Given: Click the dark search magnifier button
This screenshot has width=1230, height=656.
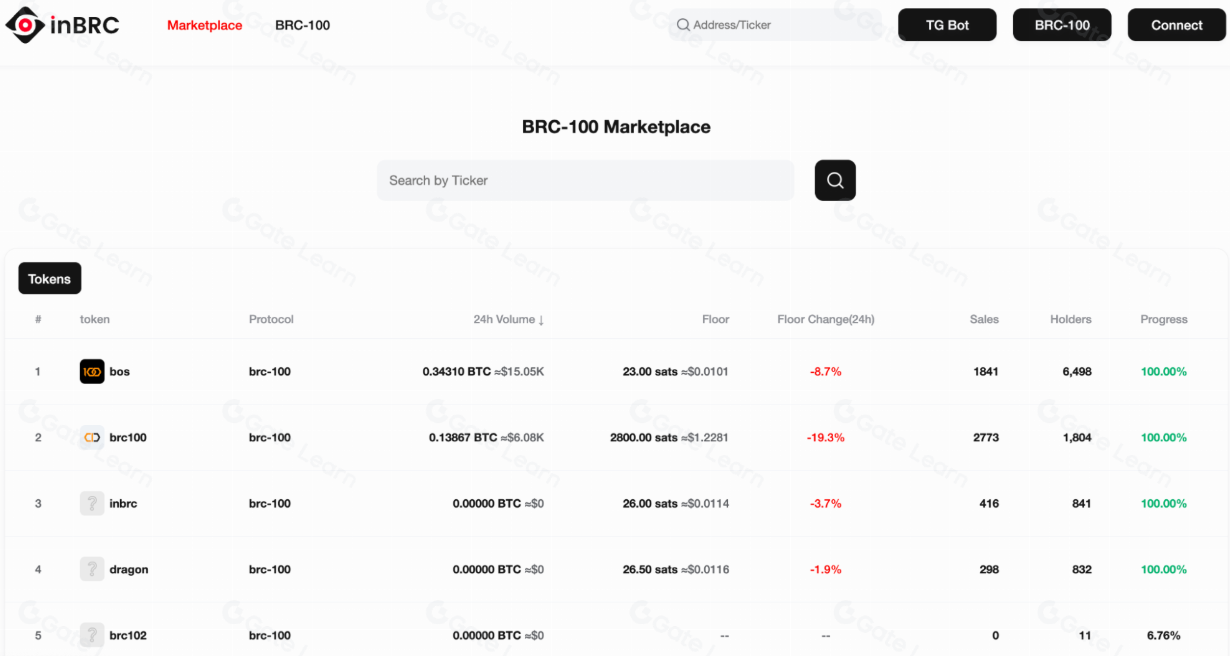Looking at the screenshot, I should 835,181.
